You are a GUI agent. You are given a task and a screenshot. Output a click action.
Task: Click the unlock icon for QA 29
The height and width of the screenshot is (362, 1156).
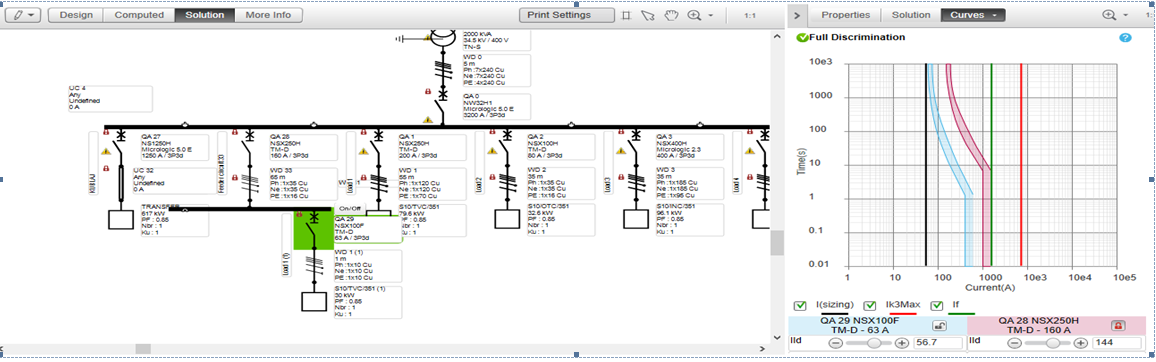[x=939, y=325]
